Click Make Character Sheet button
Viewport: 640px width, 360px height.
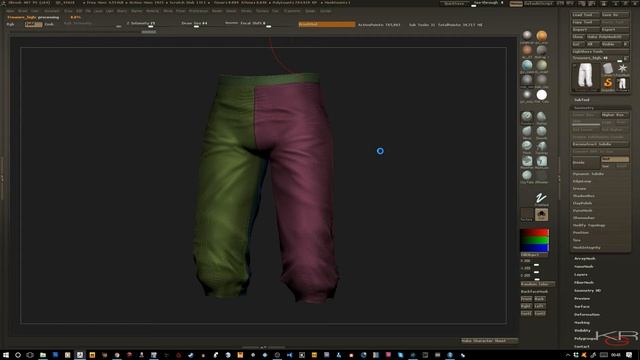[x=489, y=340]
